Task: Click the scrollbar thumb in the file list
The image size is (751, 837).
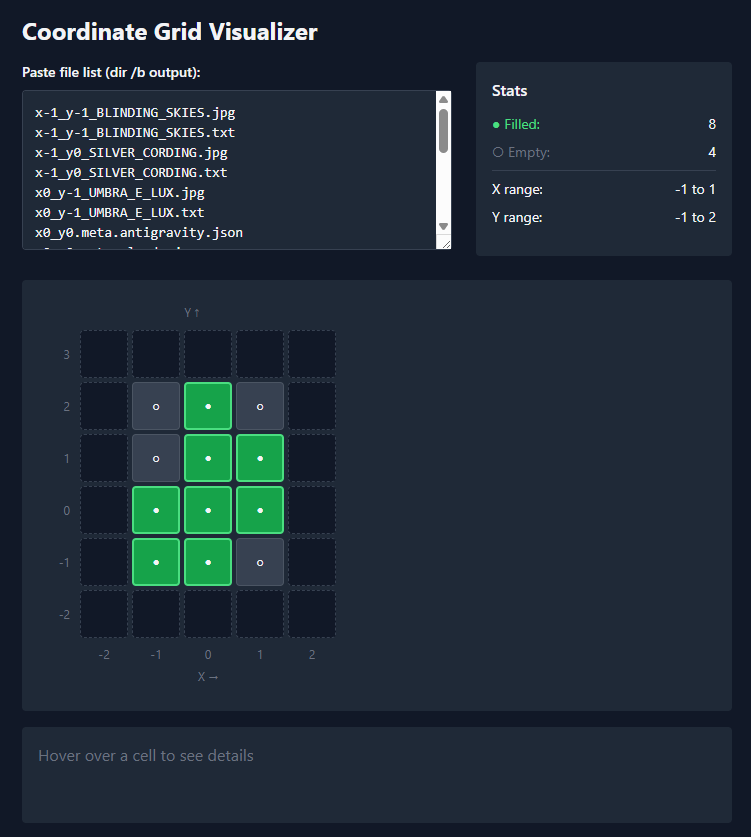Action: pyautogui.click(x=443, y=130)
